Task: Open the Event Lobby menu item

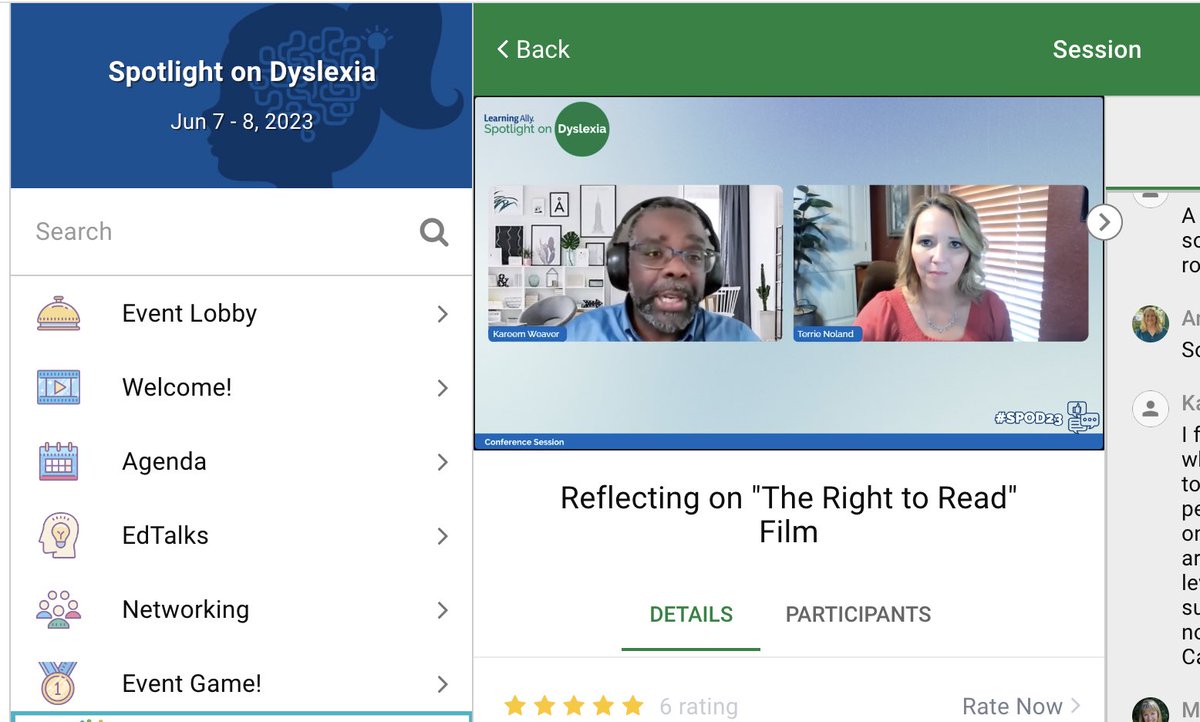Action: point(241,313)
